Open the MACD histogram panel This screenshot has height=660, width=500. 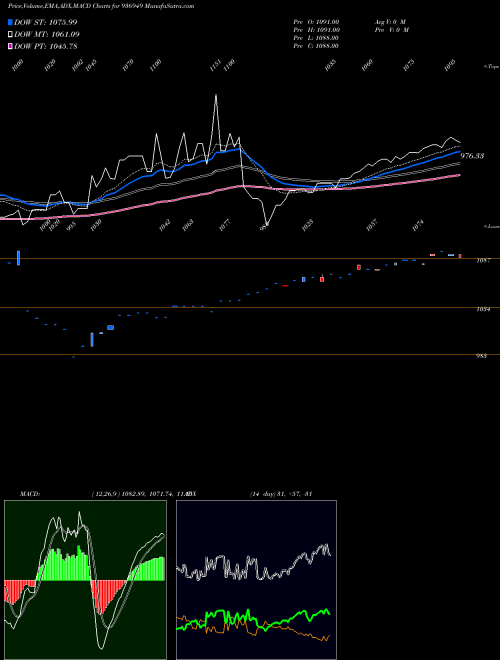85,580
